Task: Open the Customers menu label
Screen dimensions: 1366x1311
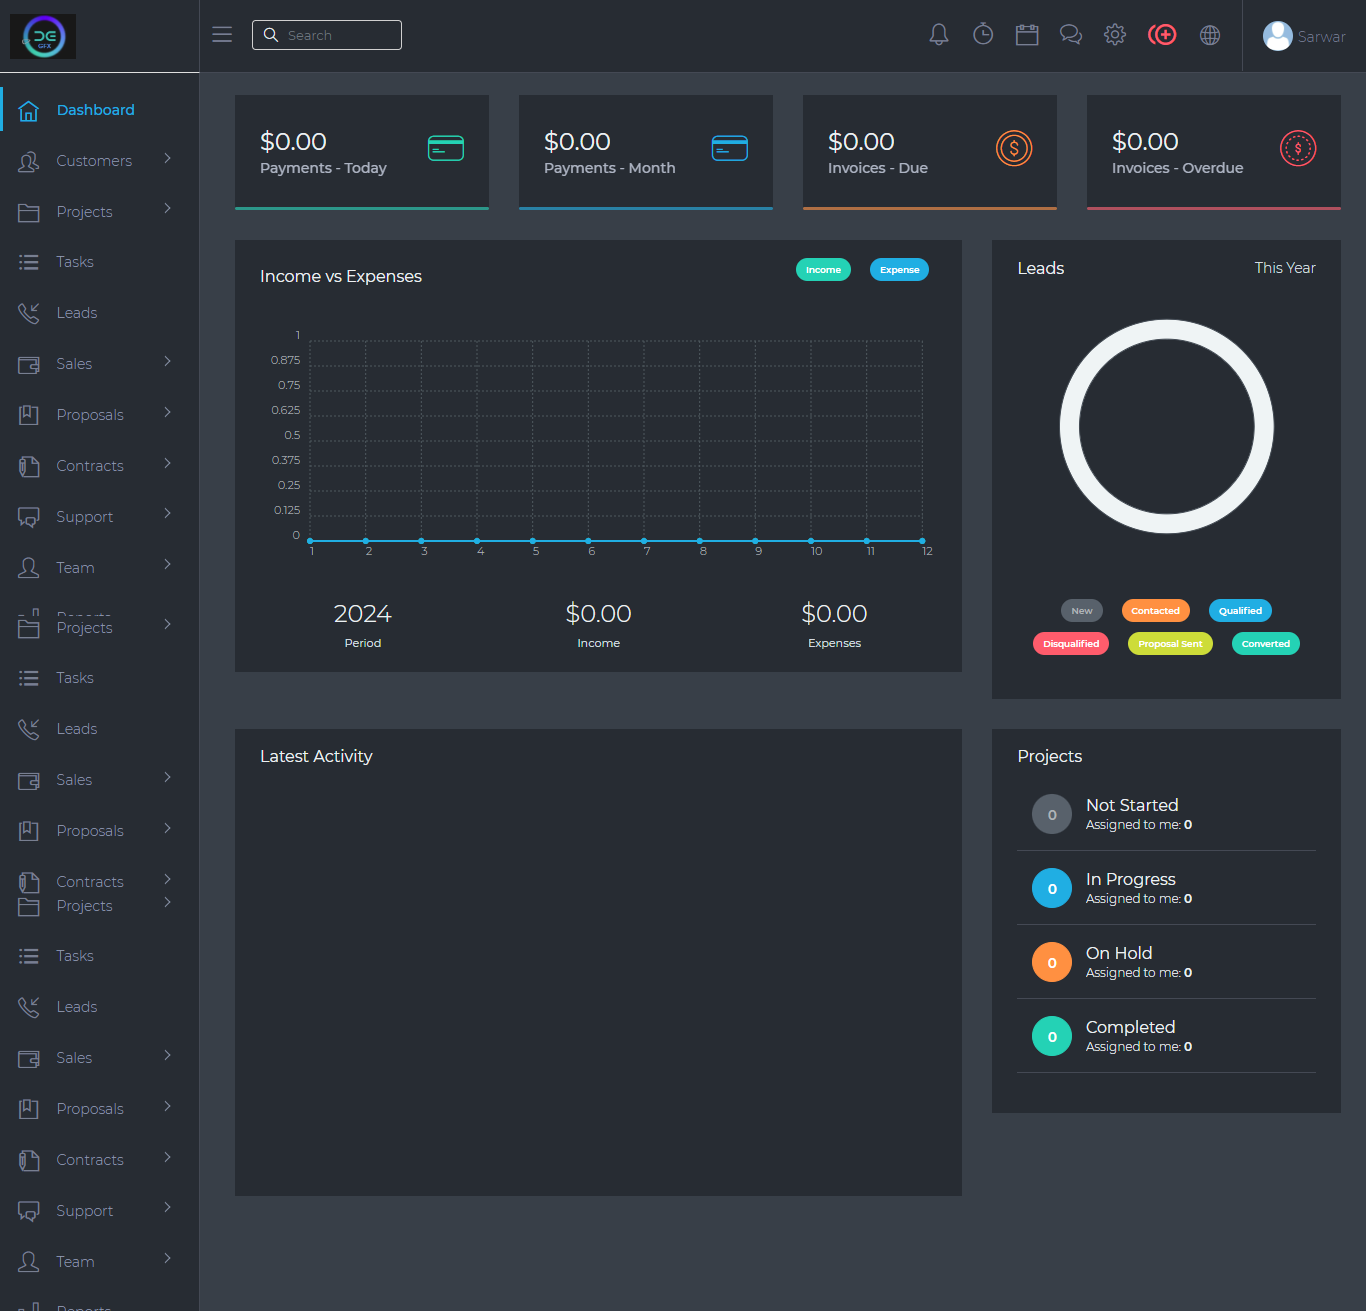Action: click(94, 161)
